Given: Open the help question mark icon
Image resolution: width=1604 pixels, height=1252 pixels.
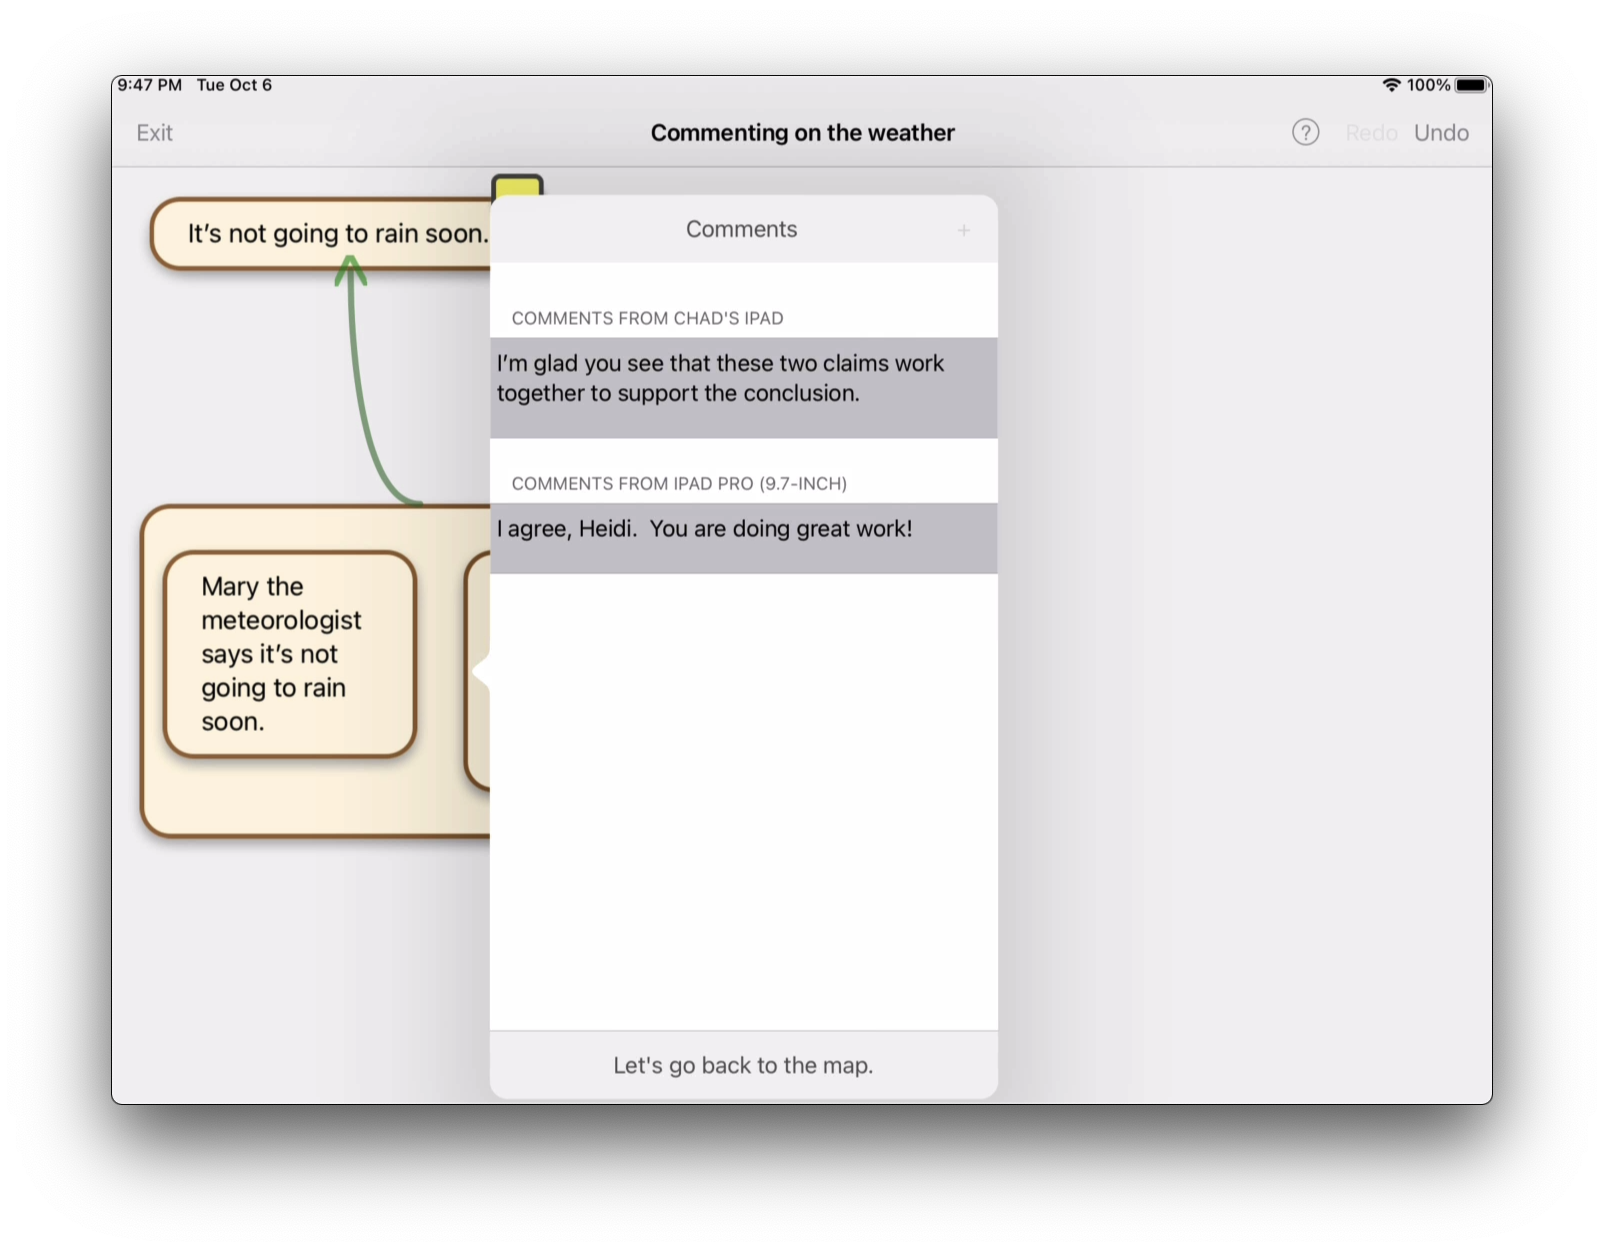Looking at the screenshot, I should (1305, 132).
